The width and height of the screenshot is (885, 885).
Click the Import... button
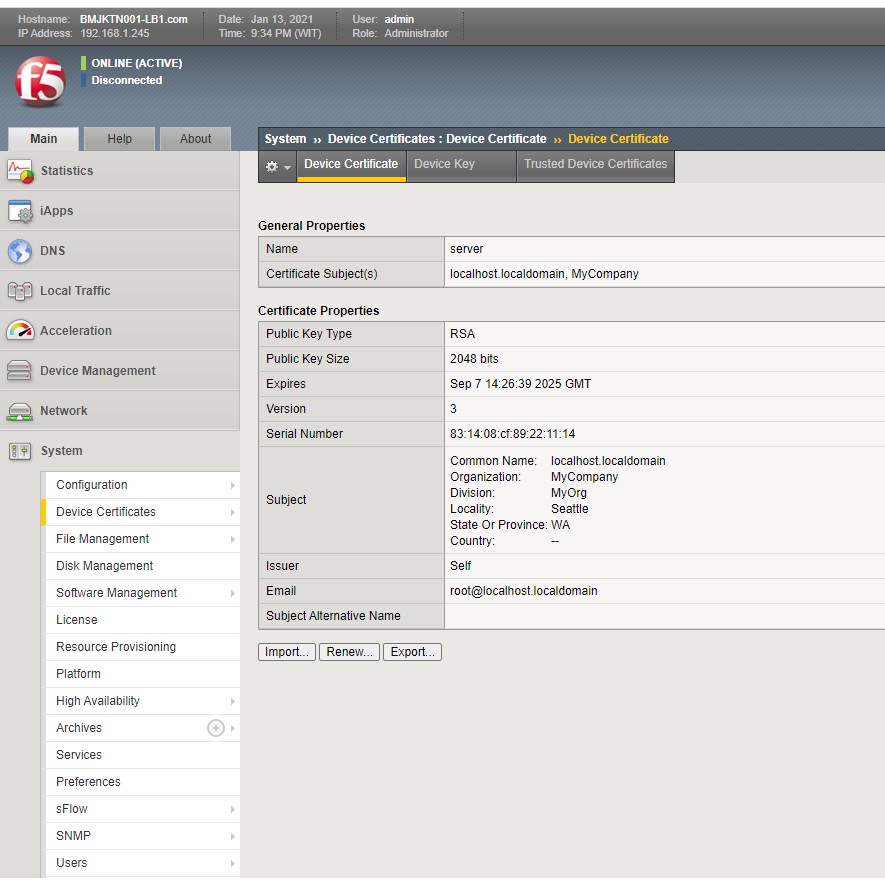[287, 652]
